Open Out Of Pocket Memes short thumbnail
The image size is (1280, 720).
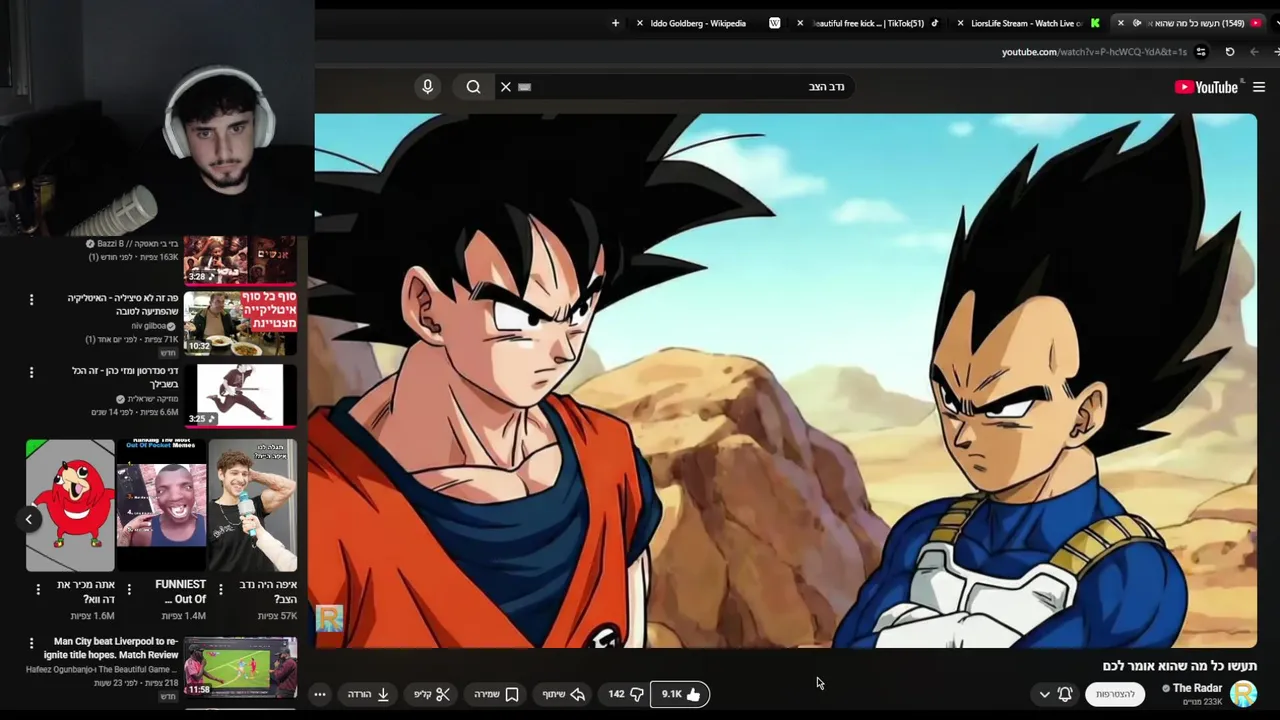click(161, 506)
